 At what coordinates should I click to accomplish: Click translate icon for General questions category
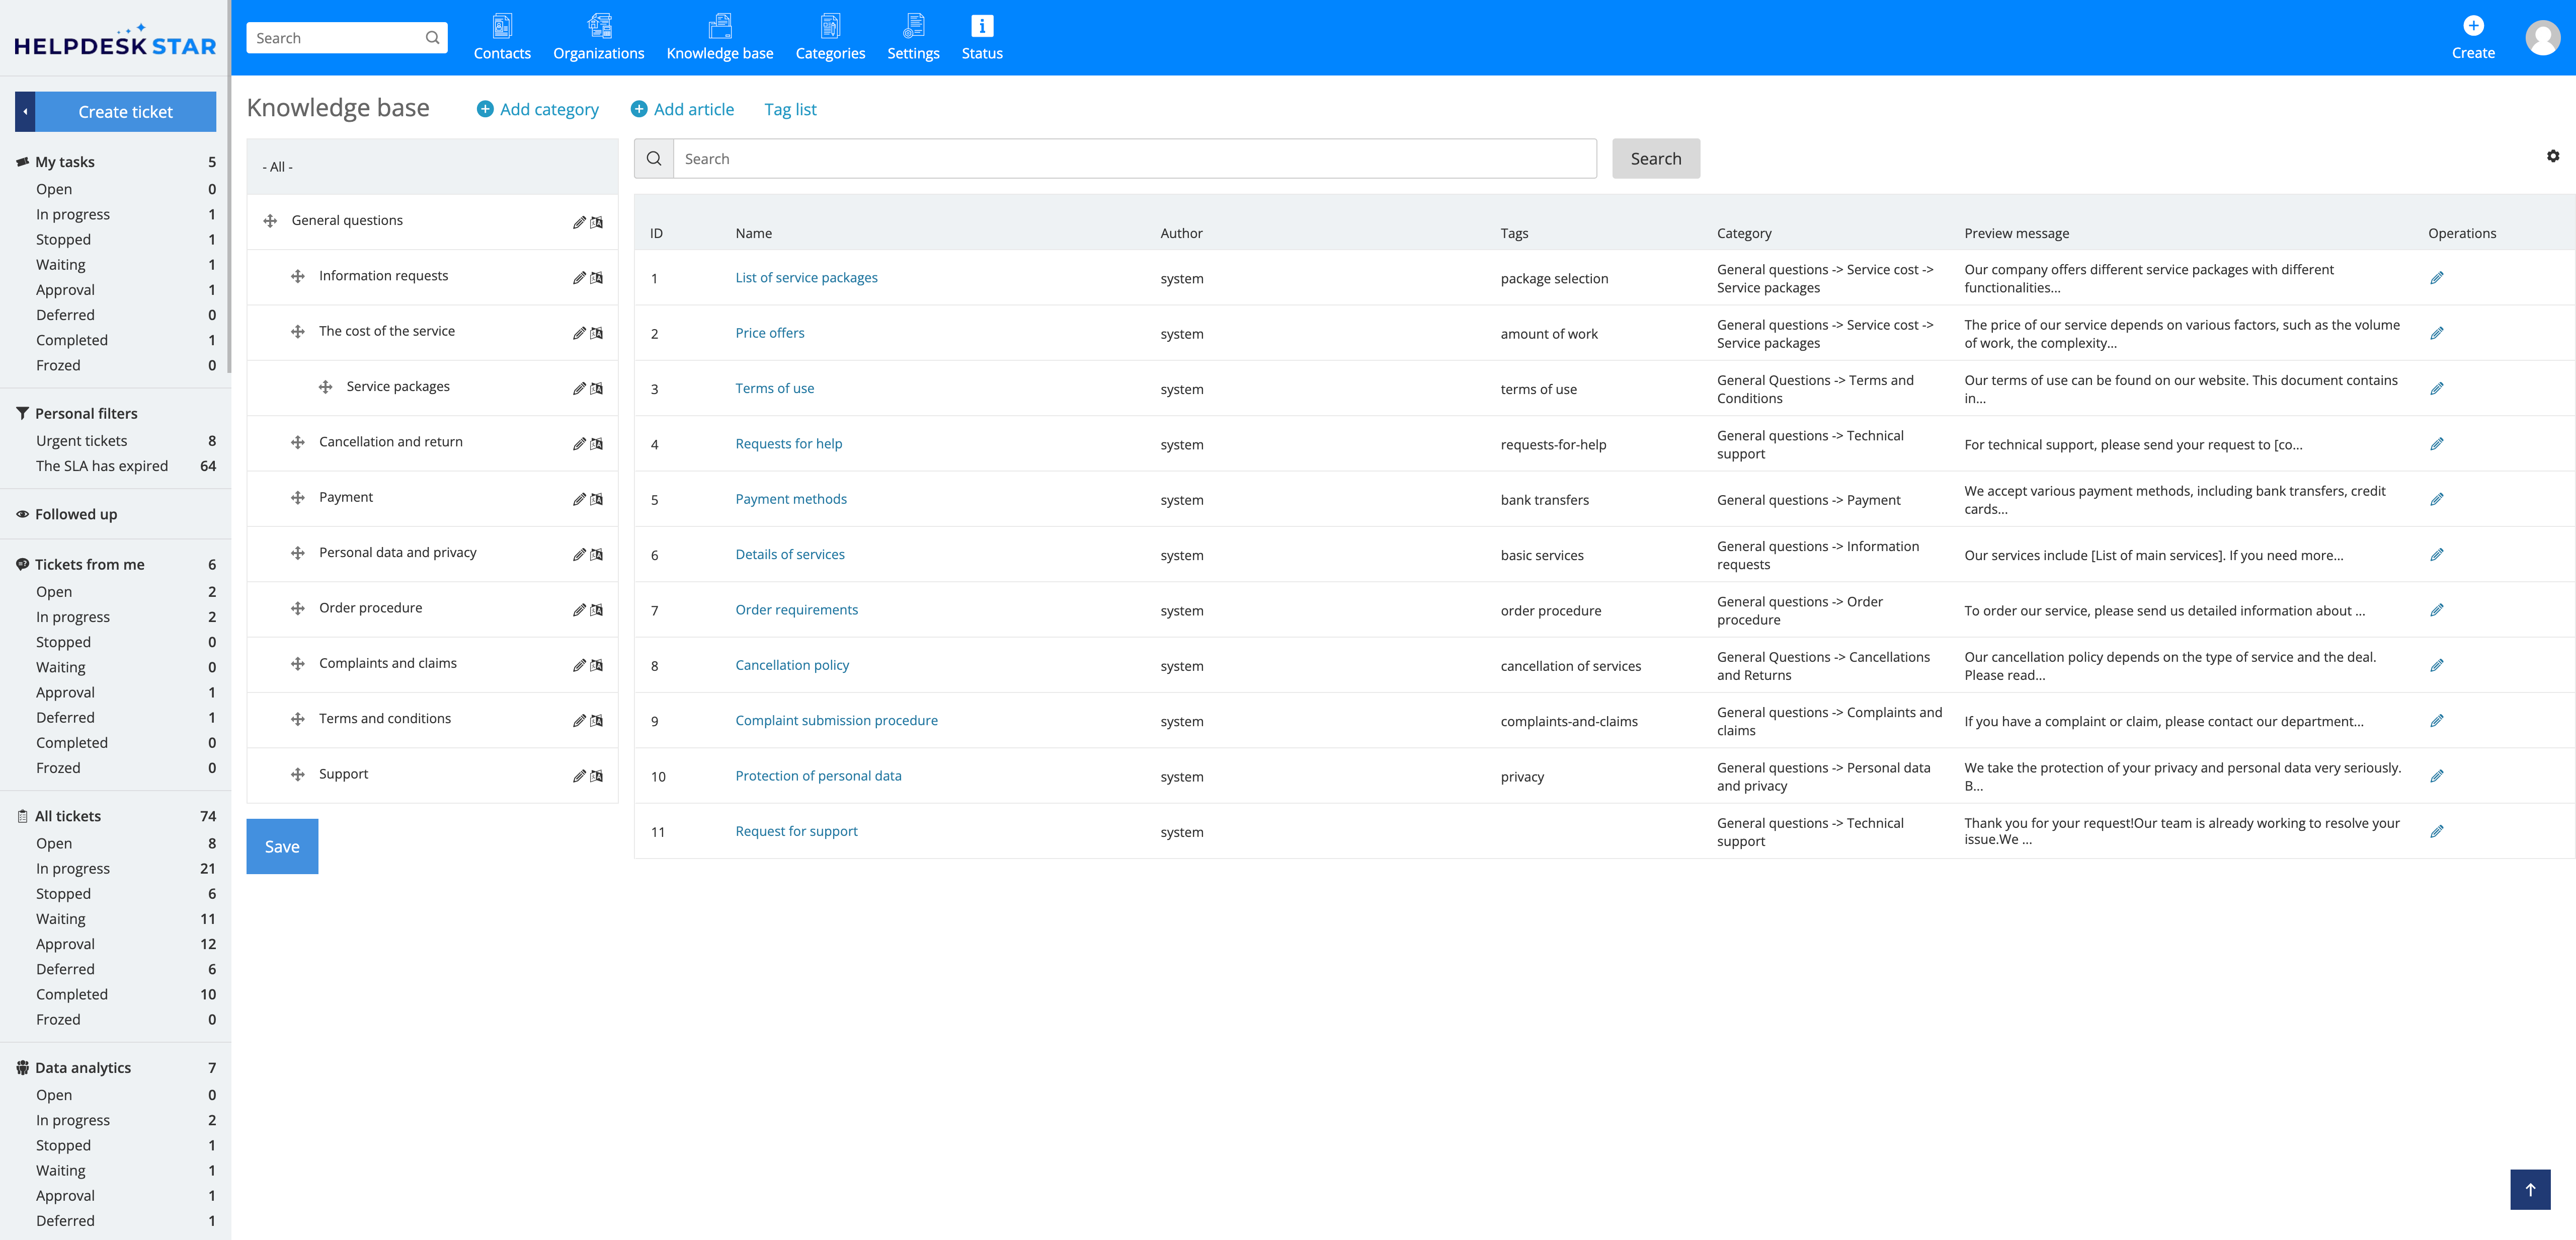[597, 222]
